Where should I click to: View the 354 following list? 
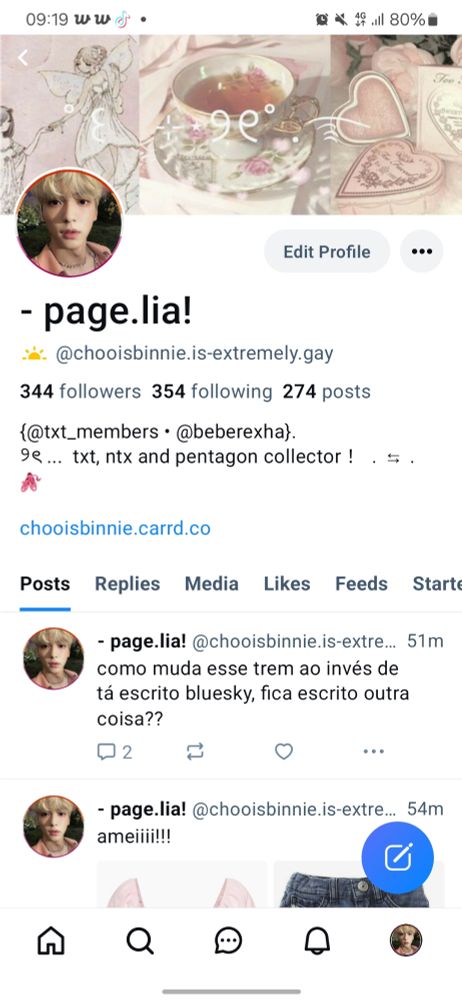212,391
